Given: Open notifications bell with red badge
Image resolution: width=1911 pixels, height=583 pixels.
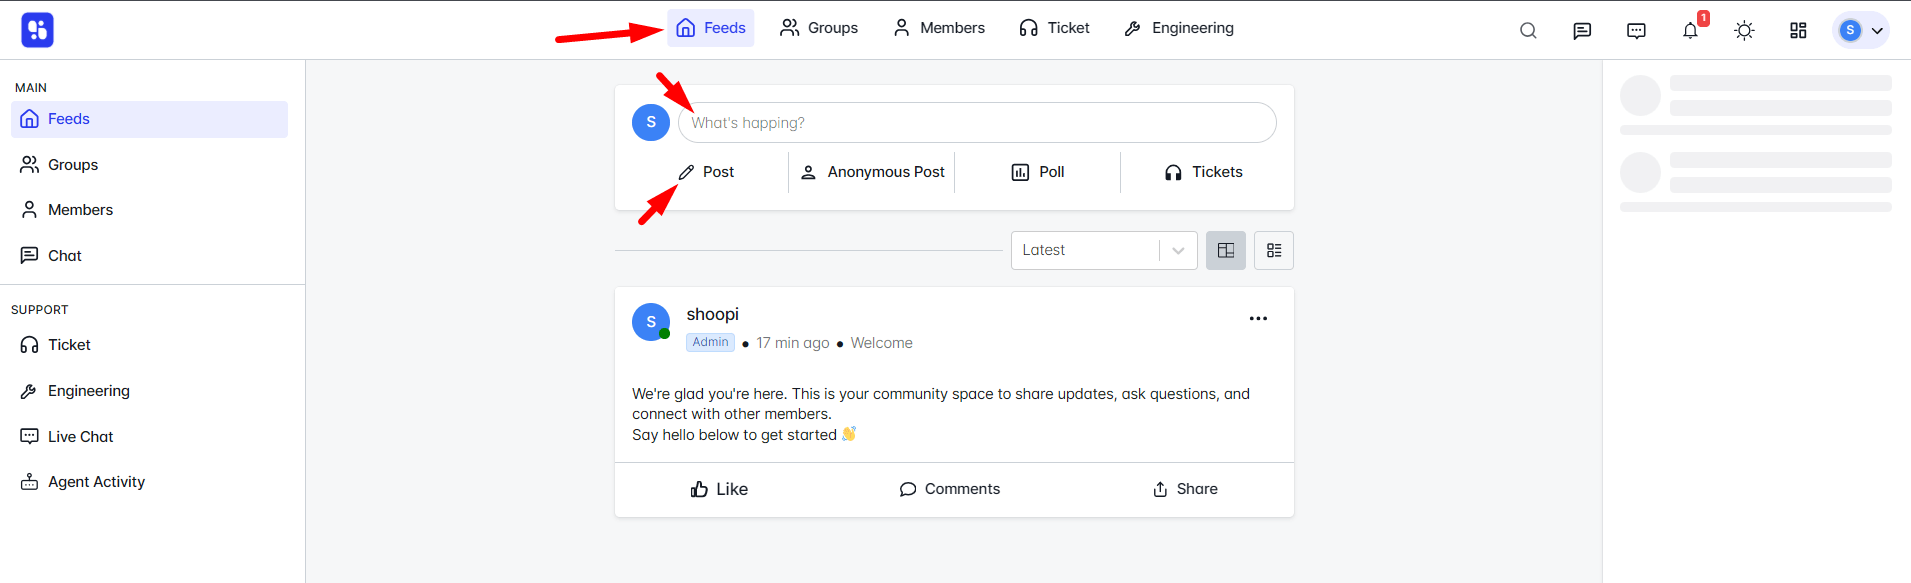Looking at the screenshot, I should (1691, 29).
